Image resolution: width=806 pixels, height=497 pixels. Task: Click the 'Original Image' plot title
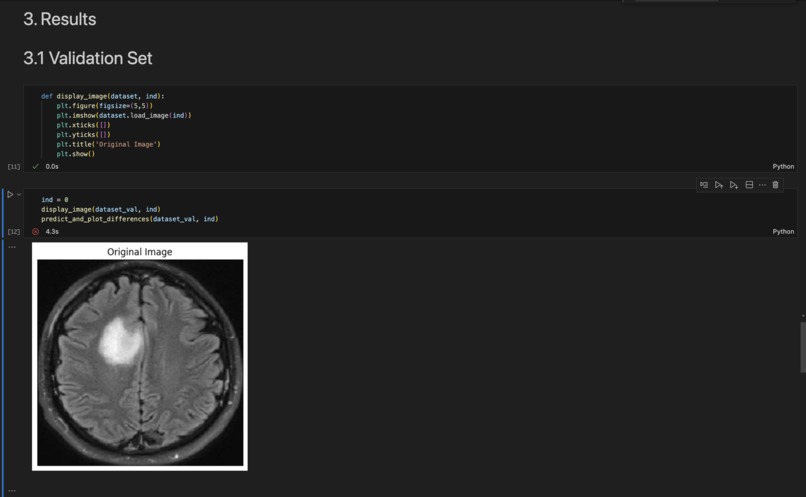coord(140,252)
